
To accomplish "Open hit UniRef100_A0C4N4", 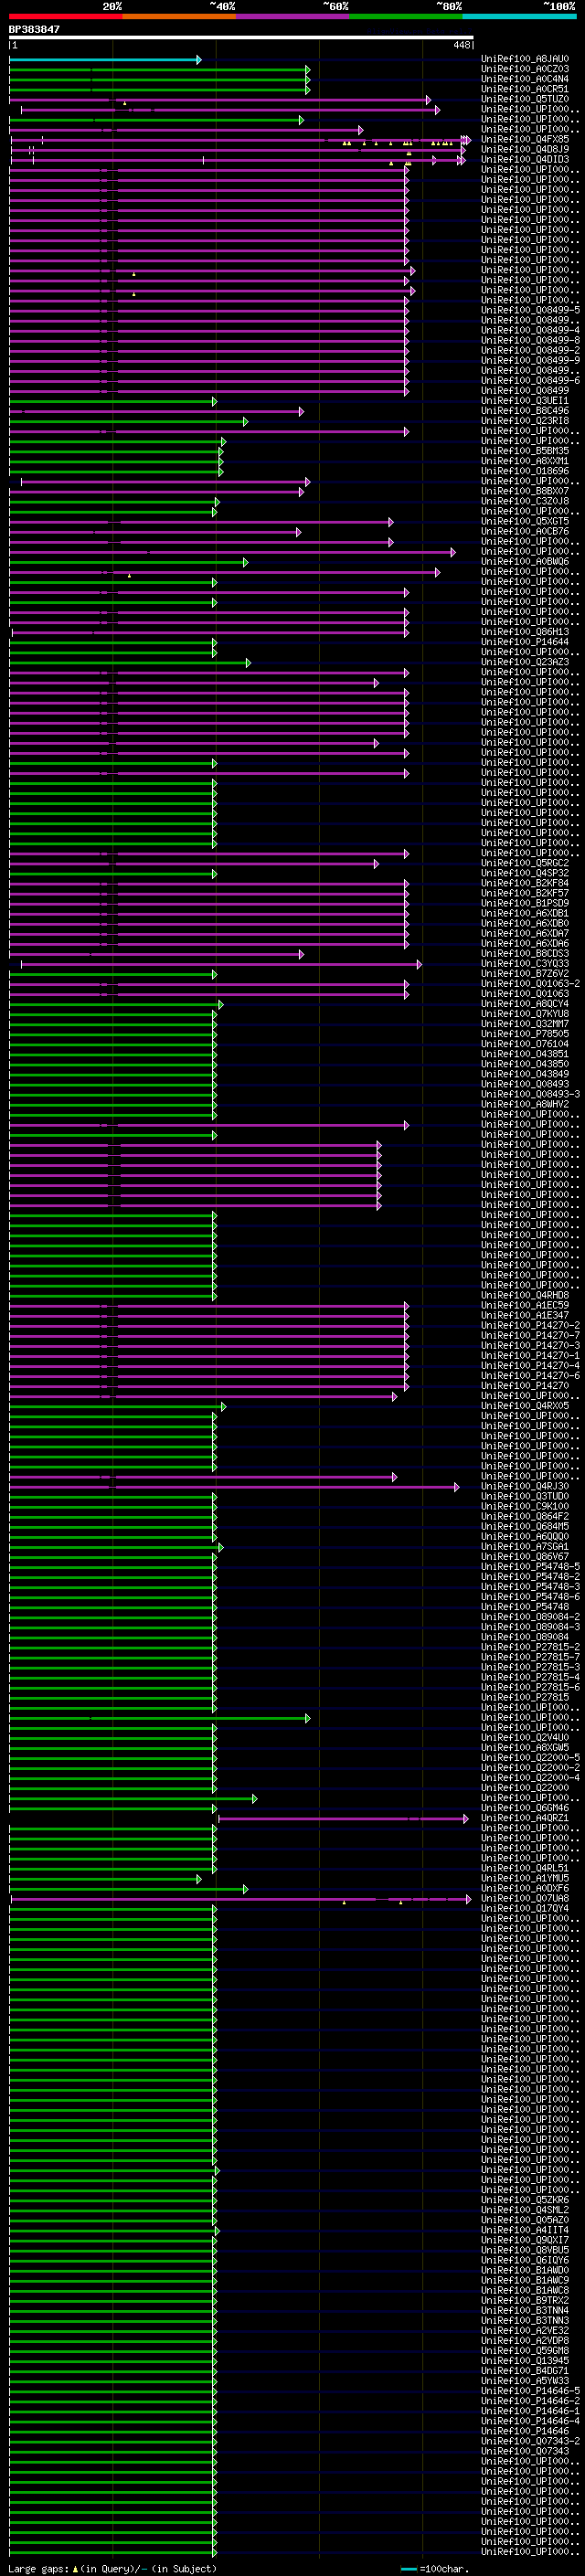I will point(525,79).
